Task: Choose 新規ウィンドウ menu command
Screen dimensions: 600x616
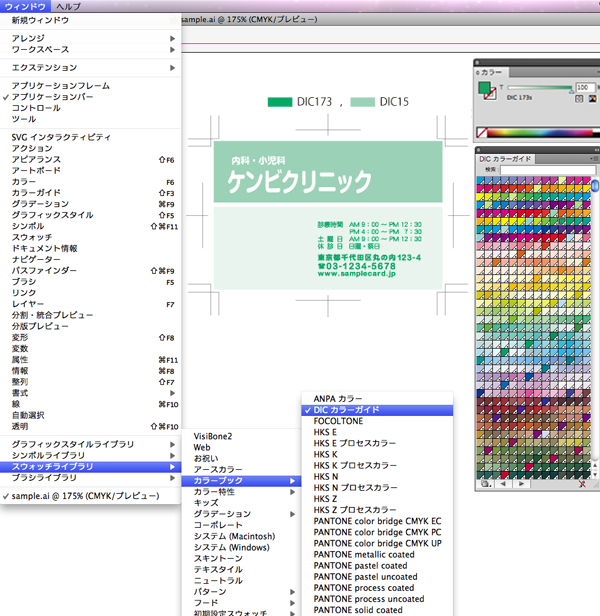Action: (x=40, y=20)
